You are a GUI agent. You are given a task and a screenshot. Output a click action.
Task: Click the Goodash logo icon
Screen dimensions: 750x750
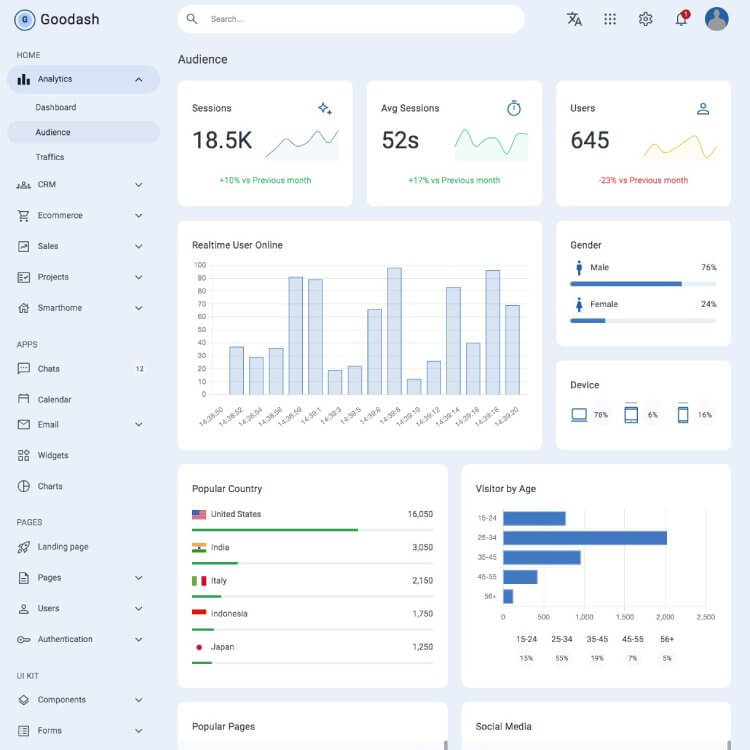click(x=25, y=19)
